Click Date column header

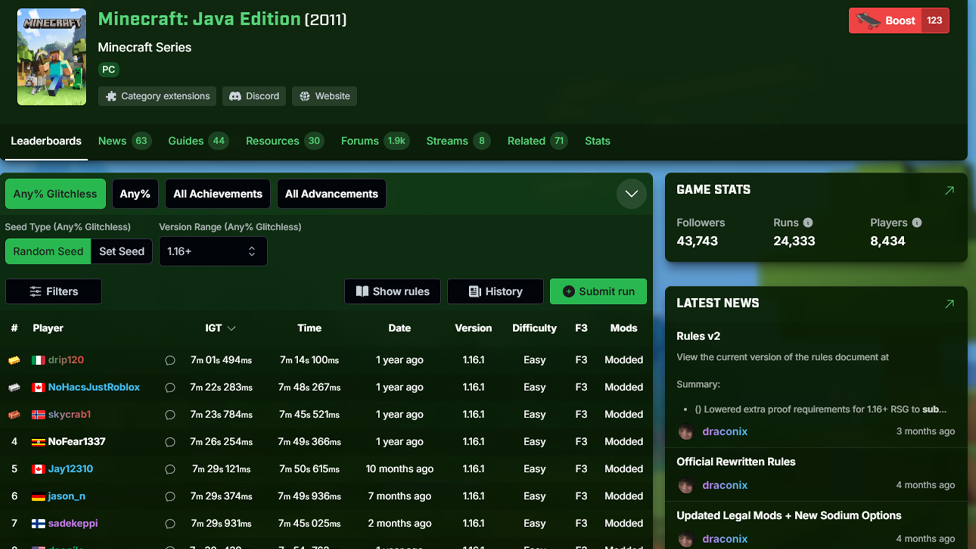tap(400, 328)
